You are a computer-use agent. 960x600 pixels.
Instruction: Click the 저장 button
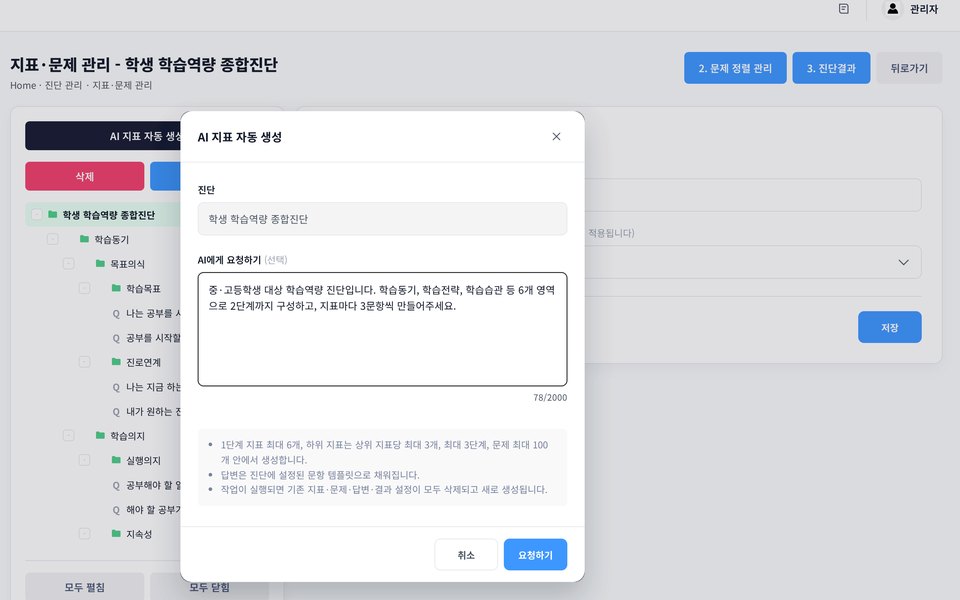[889, 327]
